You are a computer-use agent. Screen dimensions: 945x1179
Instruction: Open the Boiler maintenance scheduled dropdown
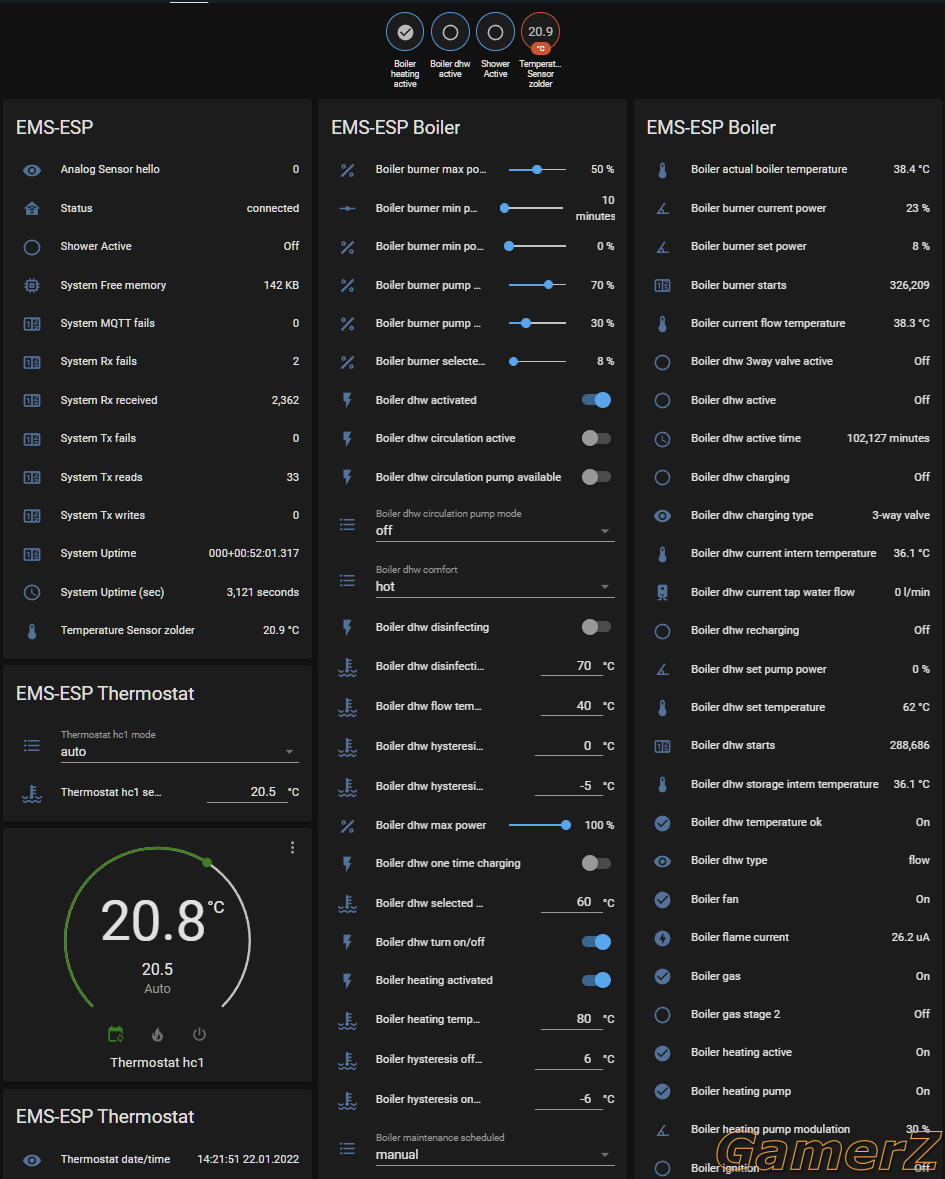click(x=495, y=1148)
